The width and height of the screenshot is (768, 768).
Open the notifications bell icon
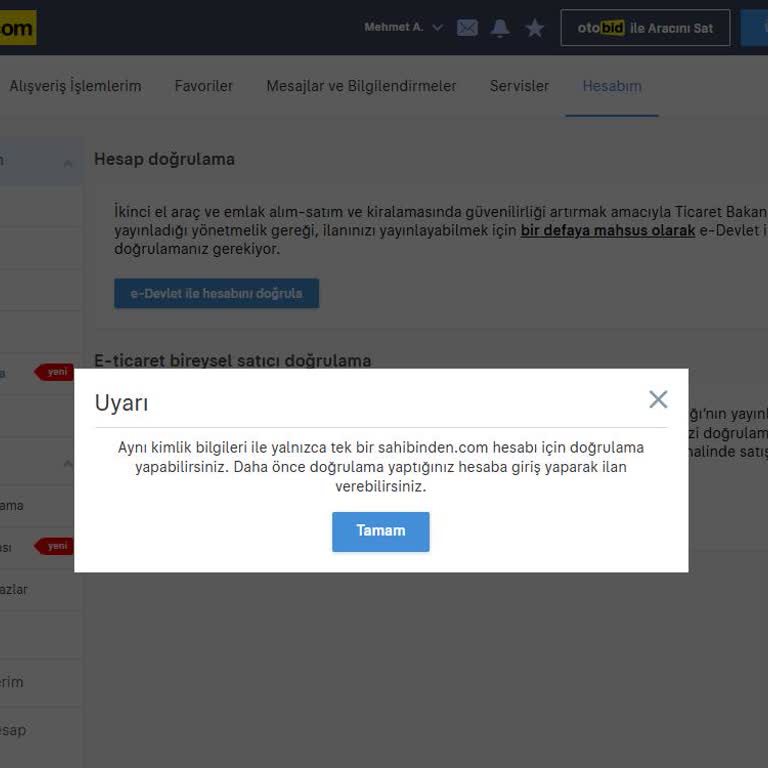[x=500, y=28]
